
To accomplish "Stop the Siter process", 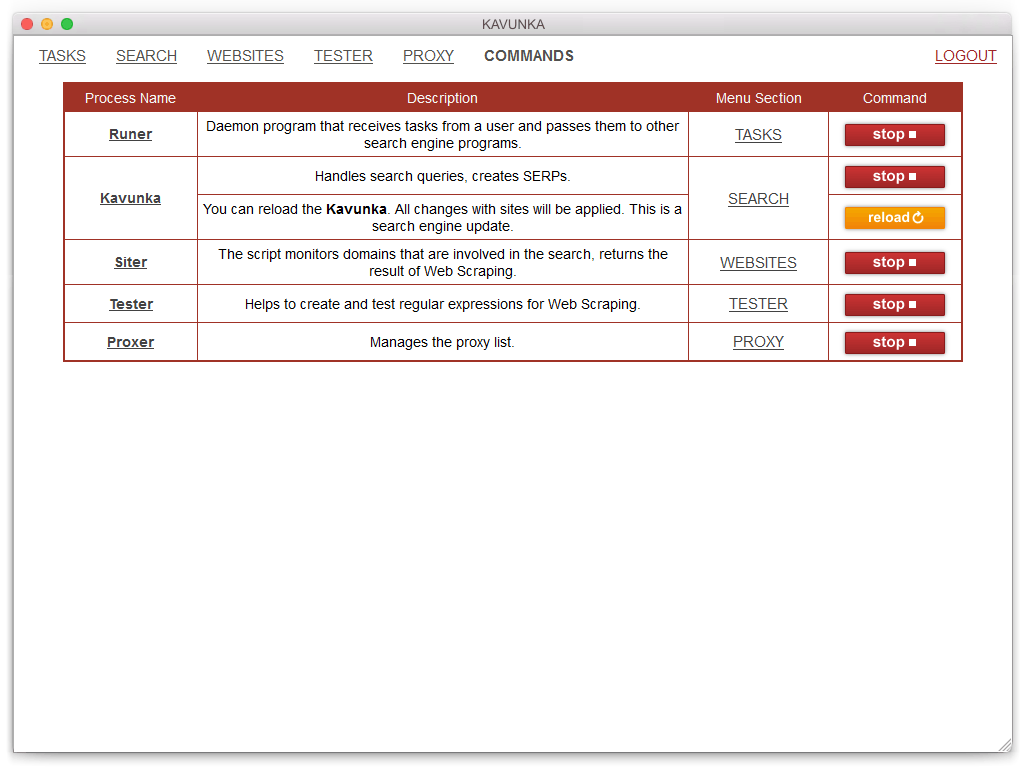I will click(x=894, y=263).
